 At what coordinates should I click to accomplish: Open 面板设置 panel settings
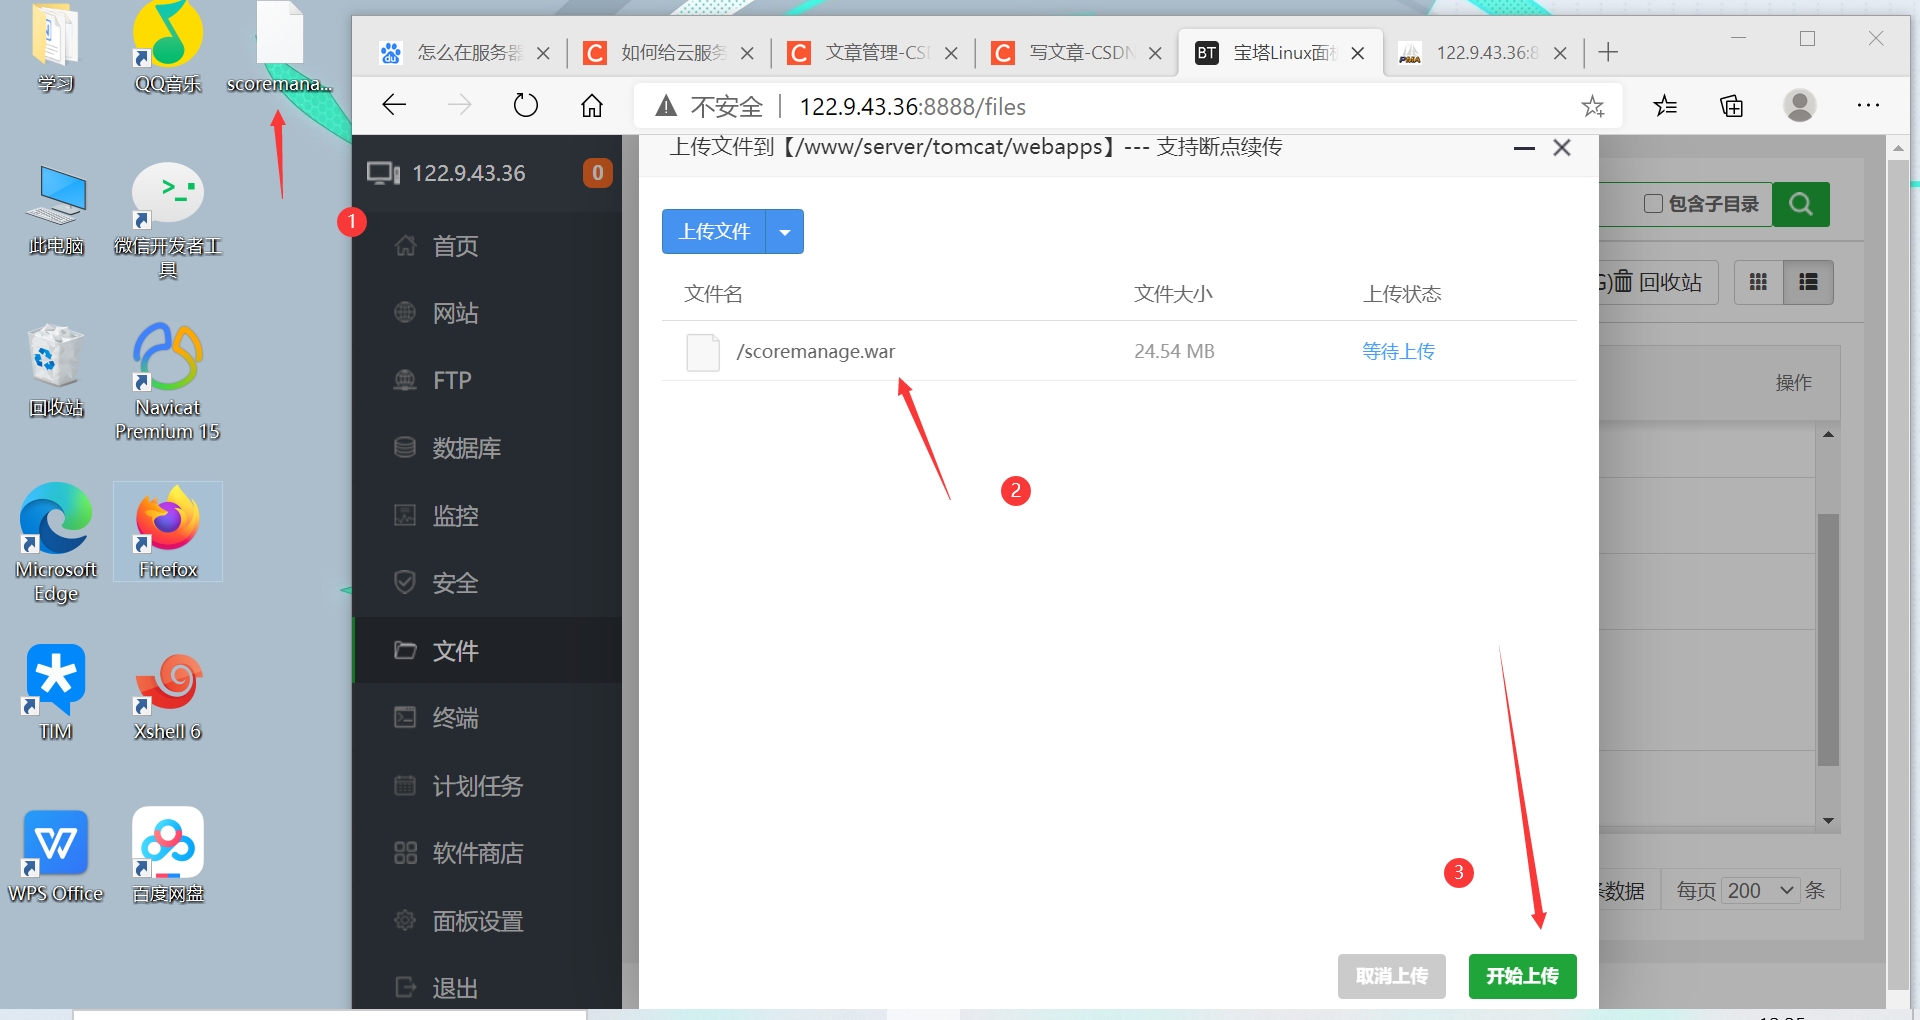(479, 921)
